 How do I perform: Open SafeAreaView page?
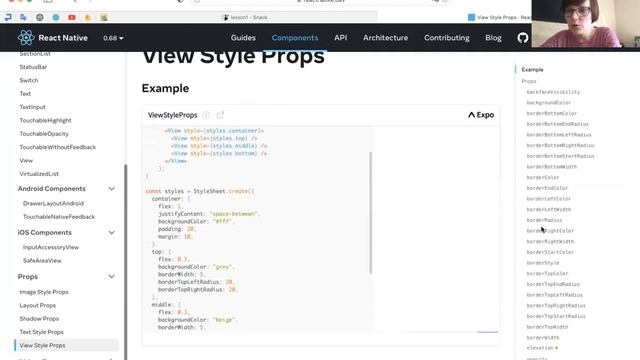pos(42,260)
